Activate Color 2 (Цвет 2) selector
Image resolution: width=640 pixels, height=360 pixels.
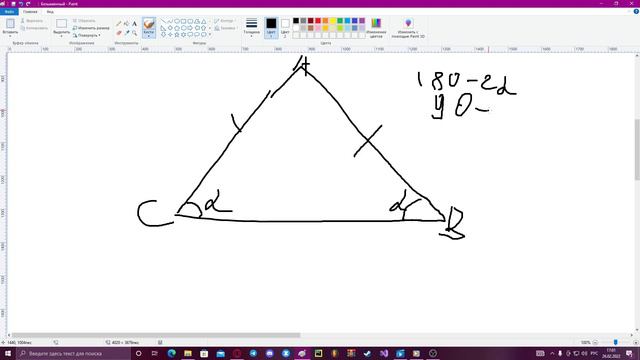285,28
